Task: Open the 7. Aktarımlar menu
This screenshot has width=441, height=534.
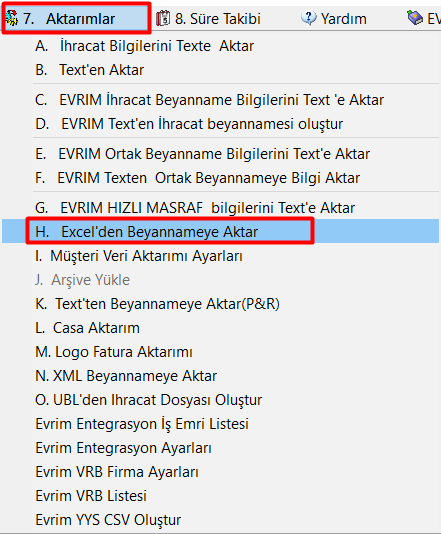Action: (76, 18)
